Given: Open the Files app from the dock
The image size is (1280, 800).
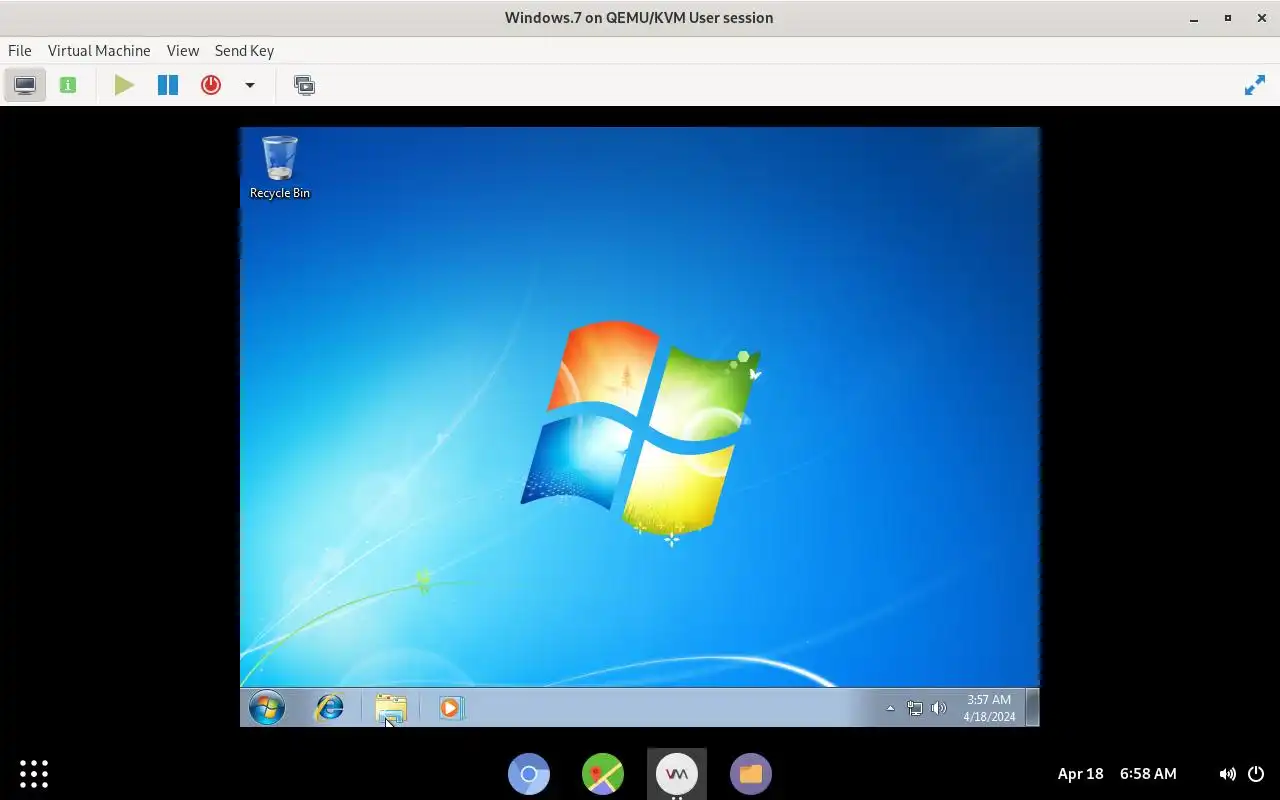Looking at the screenshot, I should pyautogui.click(x=751, y=773).
